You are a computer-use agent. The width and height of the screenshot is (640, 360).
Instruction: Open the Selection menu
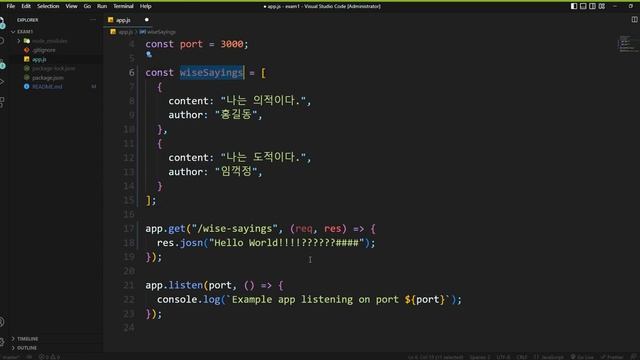48,6
